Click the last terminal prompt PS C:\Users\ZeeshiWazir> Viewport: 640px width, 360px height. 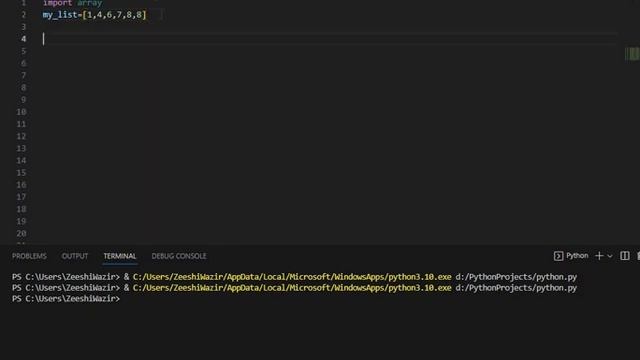click(x=66, y=299)
